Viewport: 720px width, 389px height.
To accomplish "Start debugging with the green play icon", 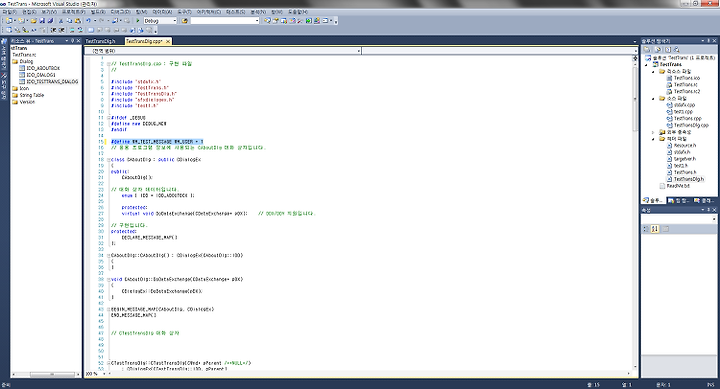I will point(138,21).
